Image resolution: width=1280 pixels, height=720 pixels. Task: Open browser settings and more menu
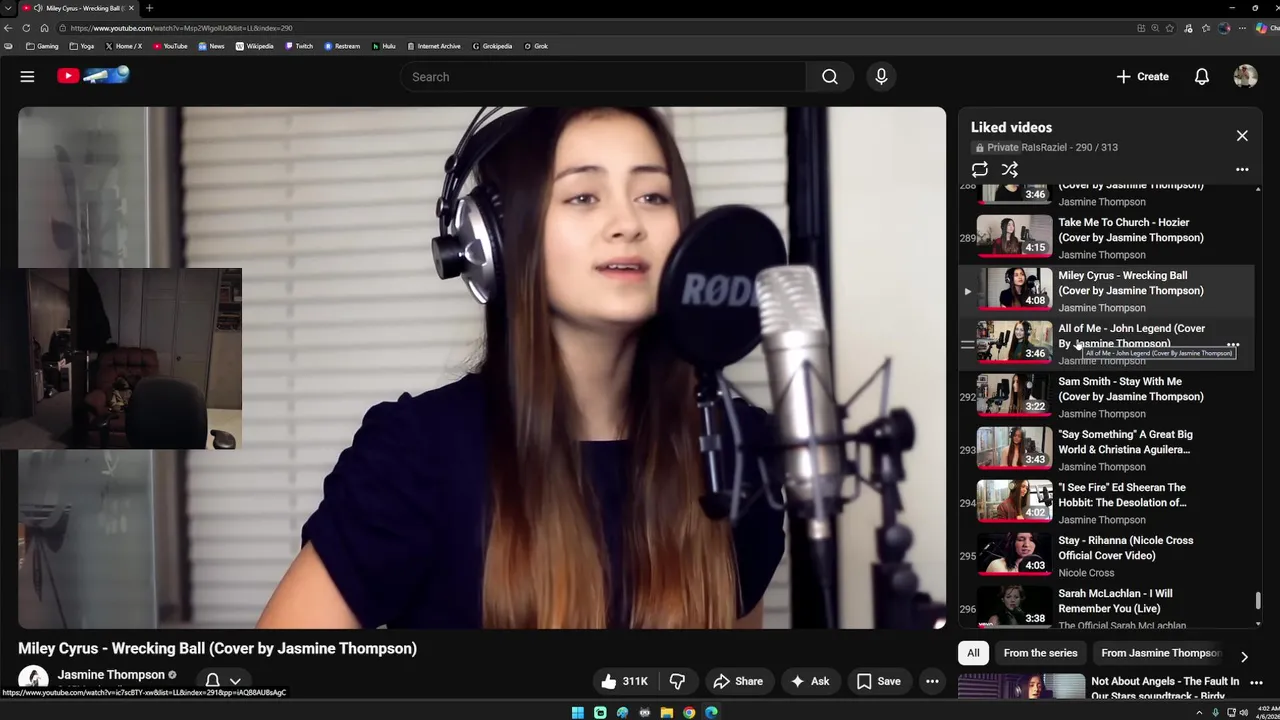[1242, 28]
